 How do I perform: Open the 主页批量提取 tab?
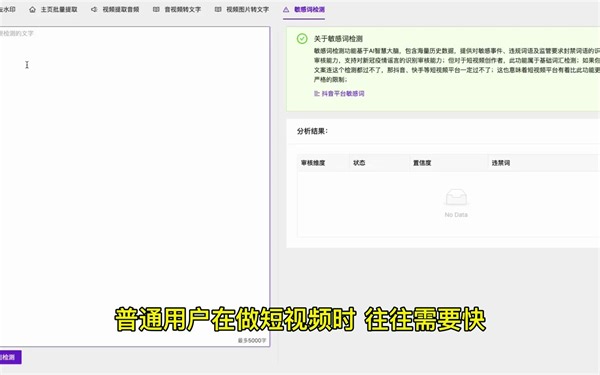[x=59, y=10]
